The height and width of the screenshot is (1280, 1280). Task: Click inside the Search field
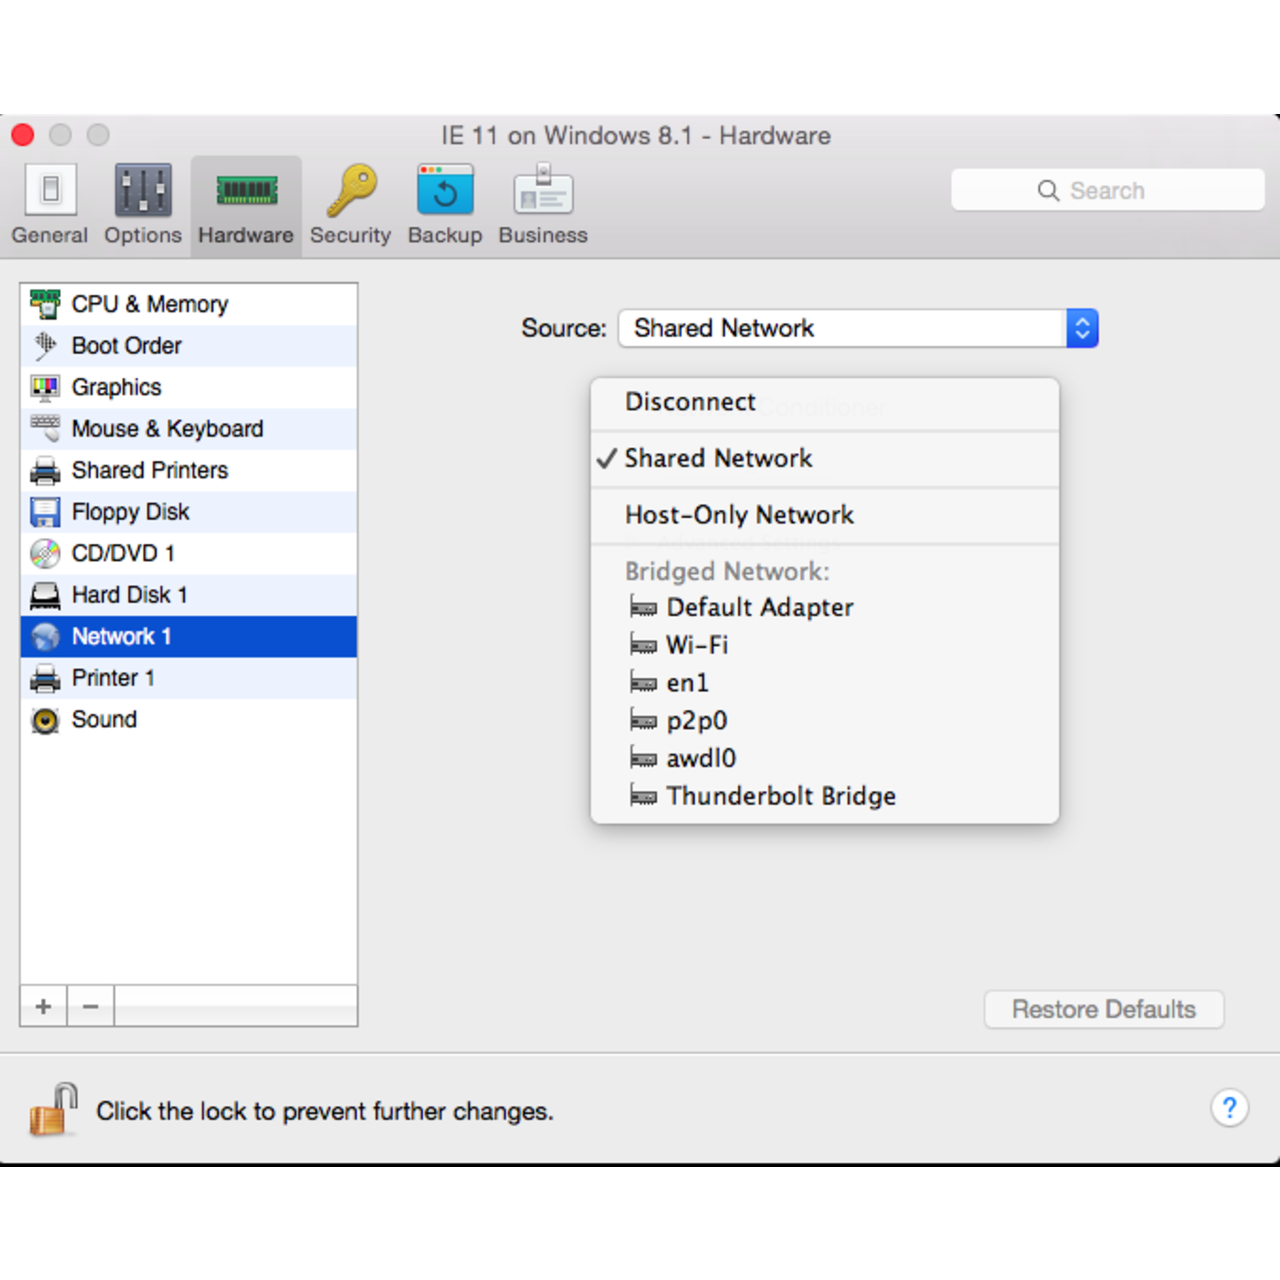pos(1107,189)
